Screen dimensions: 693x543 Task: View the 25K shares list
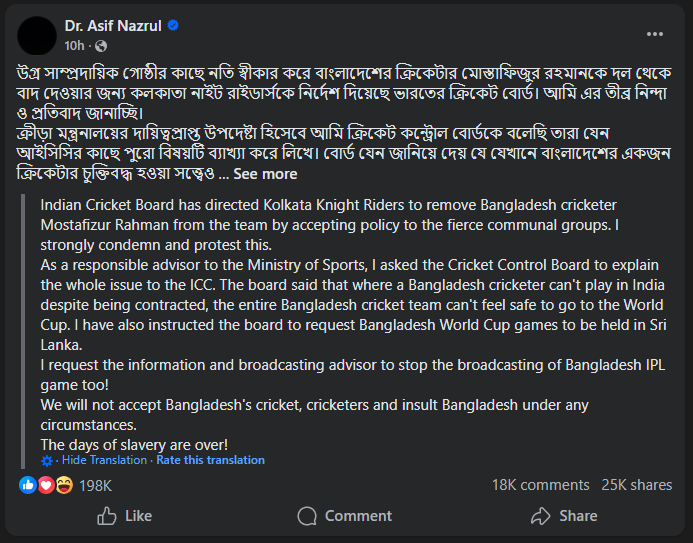(x=636, y=485)
